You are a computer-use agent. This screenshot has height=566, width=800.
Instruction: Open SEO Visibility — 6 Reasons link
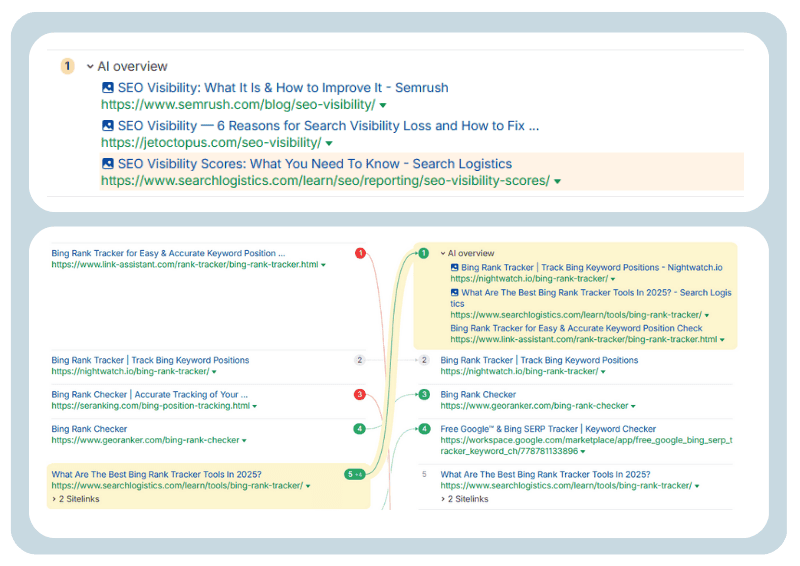click(x=329, y=126)
